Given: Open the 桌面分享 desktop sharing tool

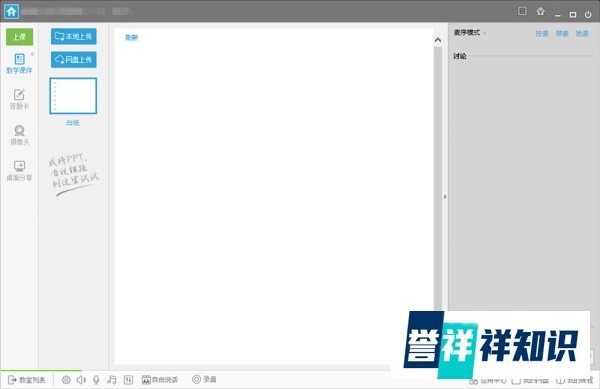Looking at the screenshot, I should [x=19, y=171].
